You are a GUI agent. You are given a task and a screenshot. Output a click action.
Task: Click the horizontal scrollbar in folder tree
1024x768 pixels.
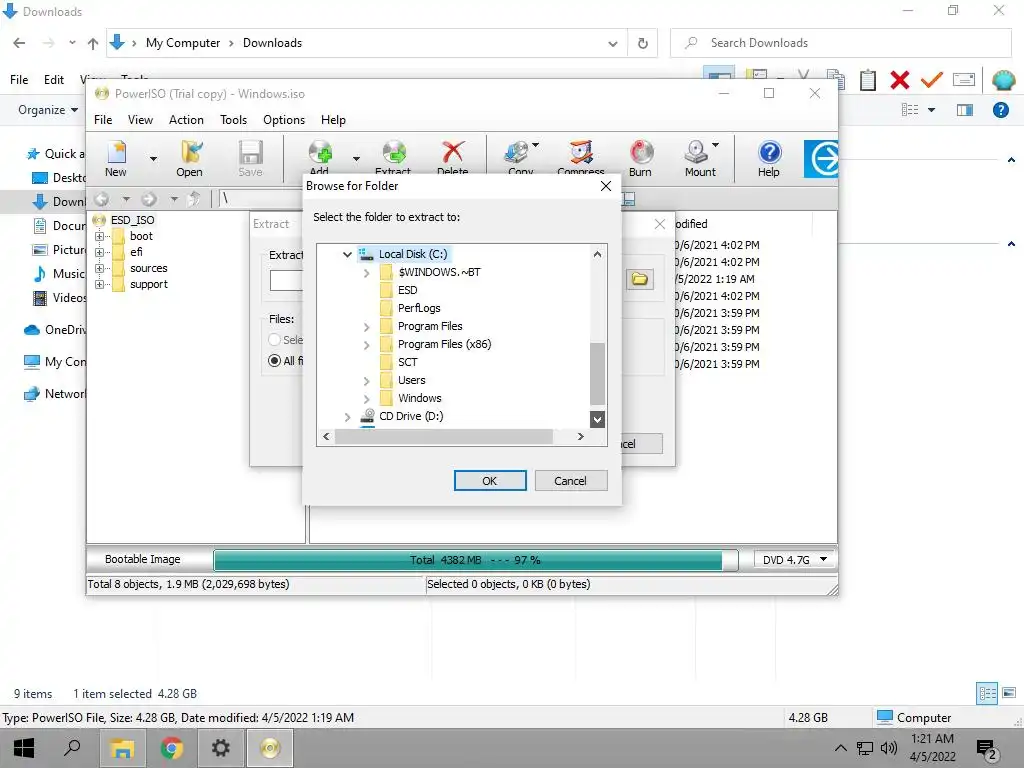tap(444, 436)
